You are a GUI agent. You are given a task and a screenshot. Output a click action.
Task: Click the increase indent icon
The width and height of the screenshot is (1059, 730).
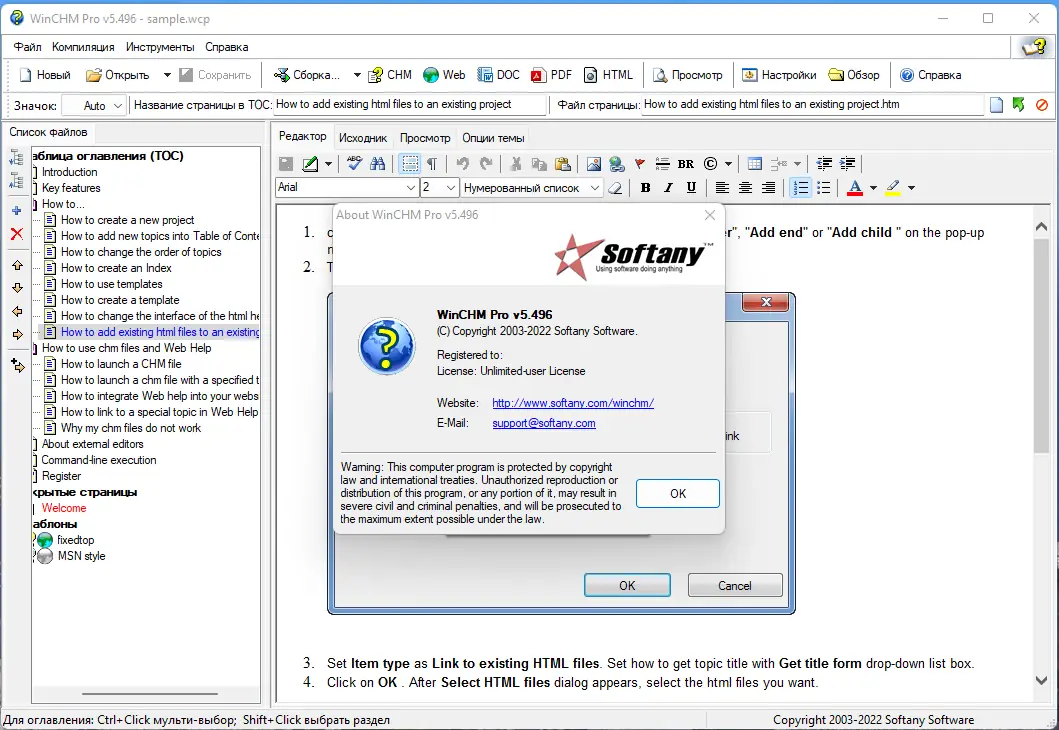(x=847, y=163)
